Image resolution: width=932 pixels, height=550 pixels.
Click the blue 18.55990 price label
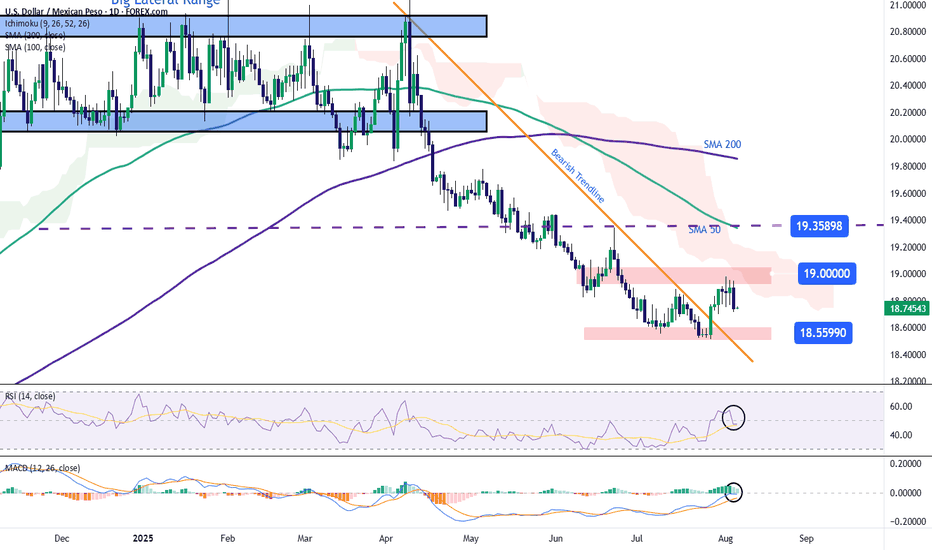(x=823, y=333)
